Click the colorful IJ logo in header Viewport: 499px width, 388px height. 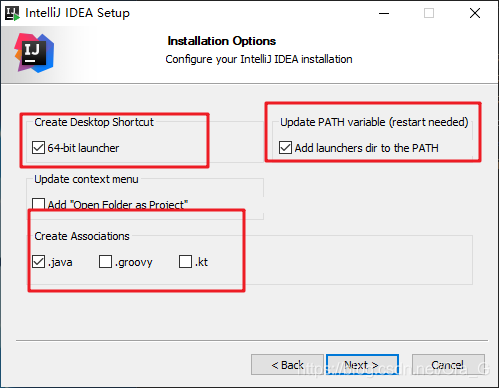tap(34, 53)
